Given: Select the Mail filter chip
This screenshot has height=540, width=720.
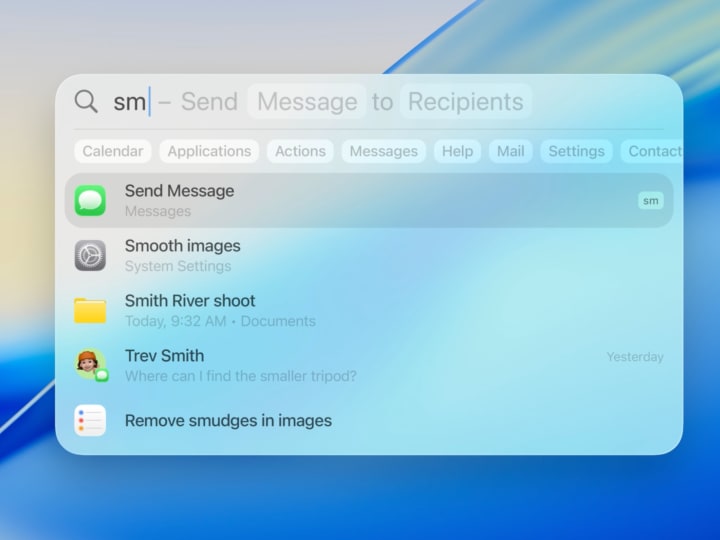Looking at the screenshot, I should tap(511, 151).
